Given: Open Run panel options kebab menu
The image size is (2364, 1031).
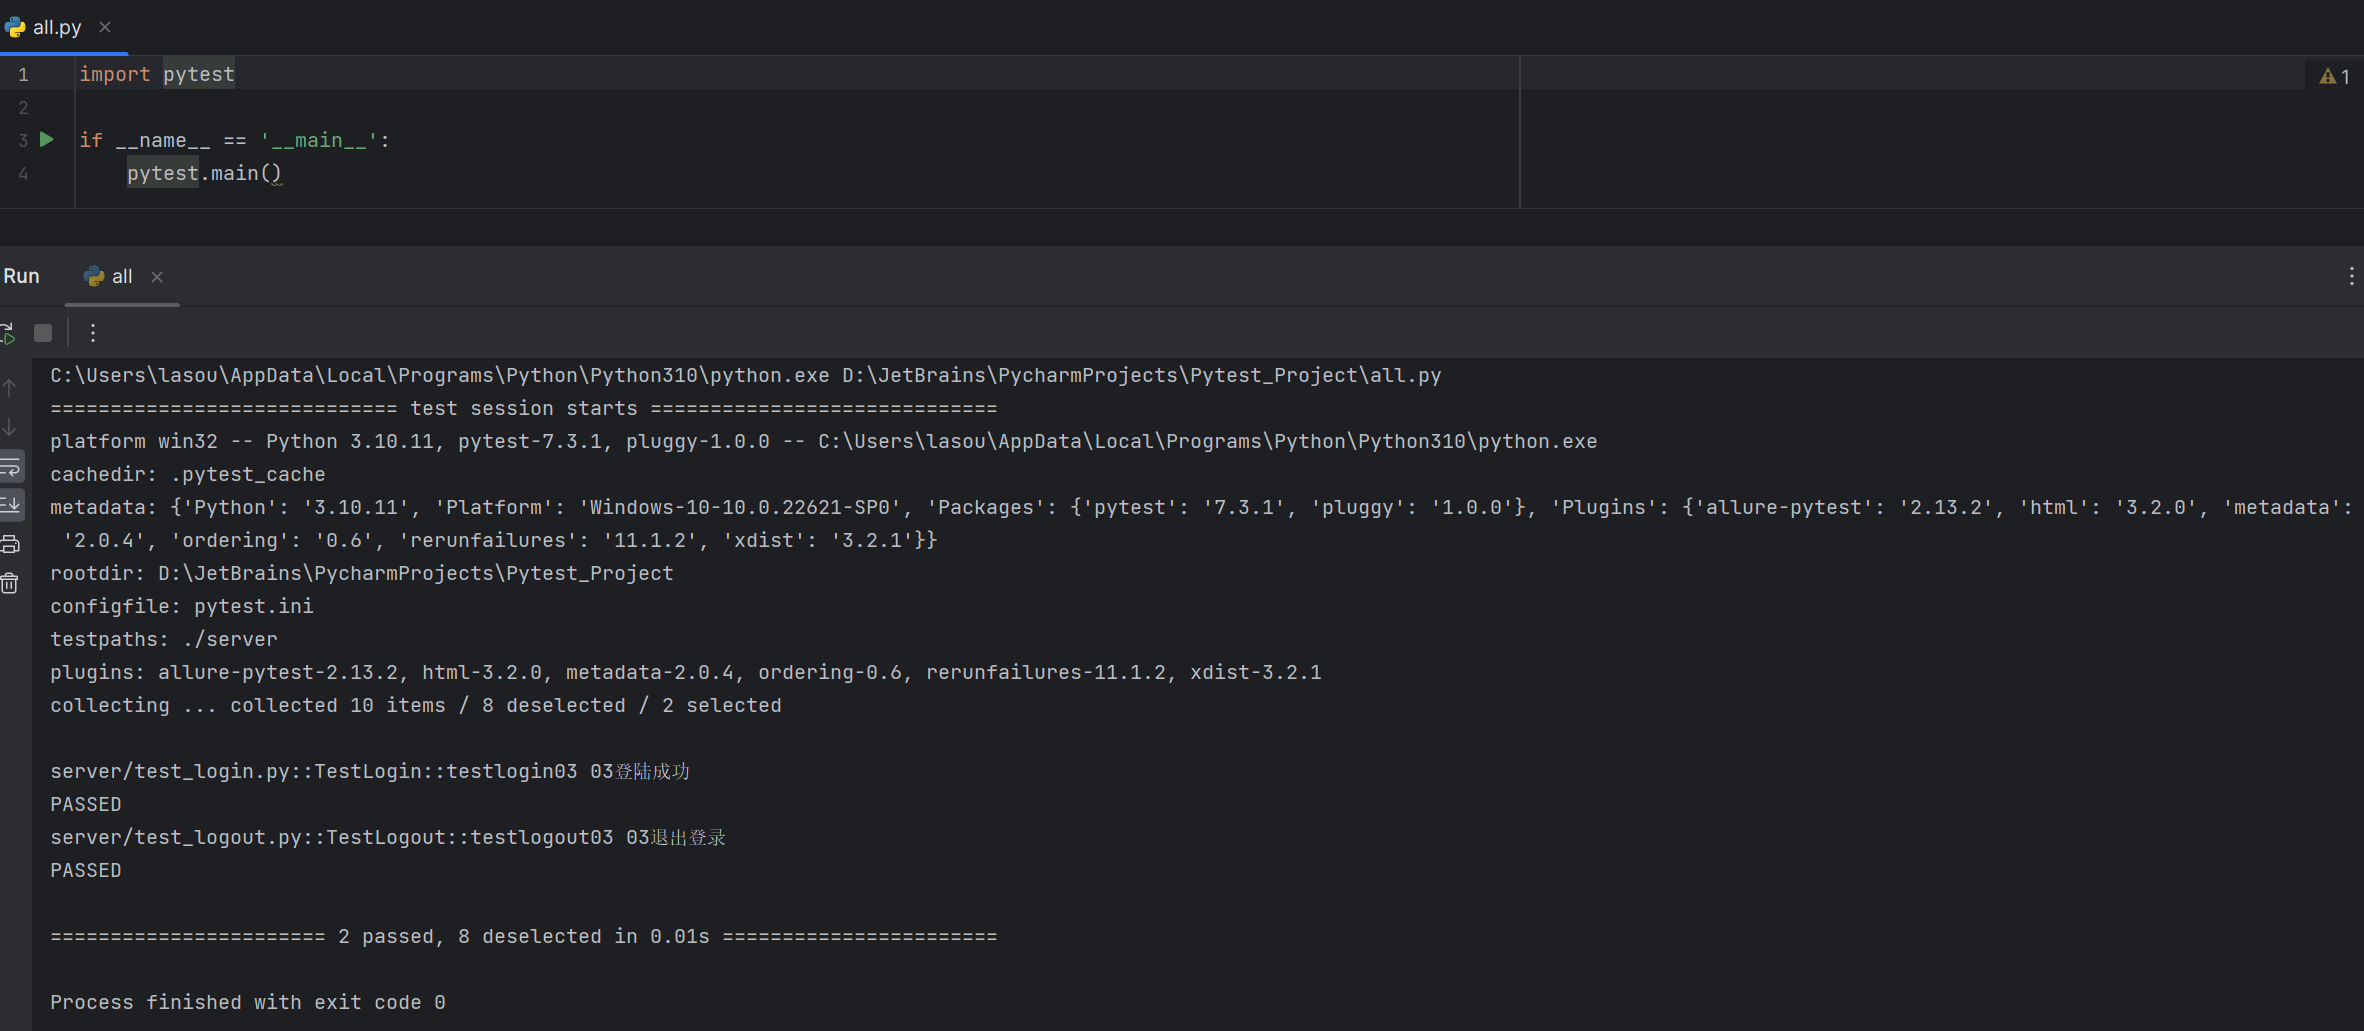Looking at the screenshot, I should pyautogui.click(x=2351, y=276).
